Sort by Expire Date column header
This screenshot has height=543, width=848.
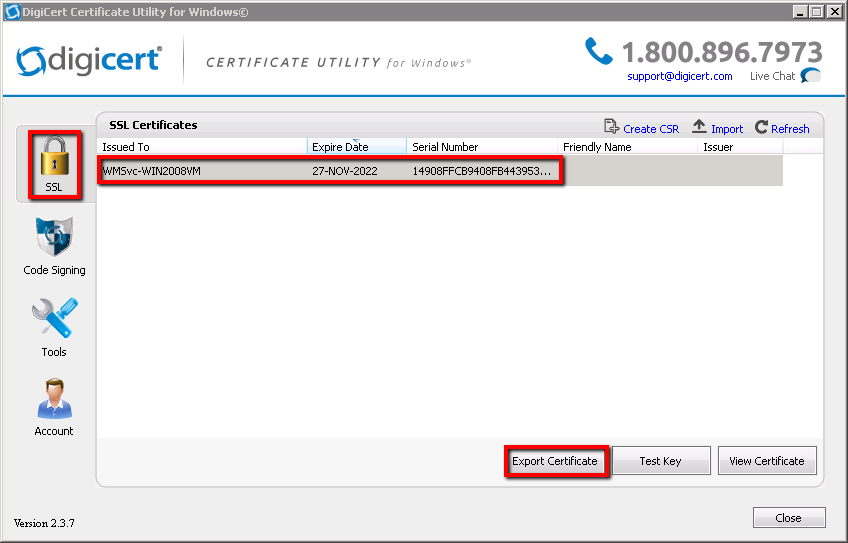click(356, 147)
